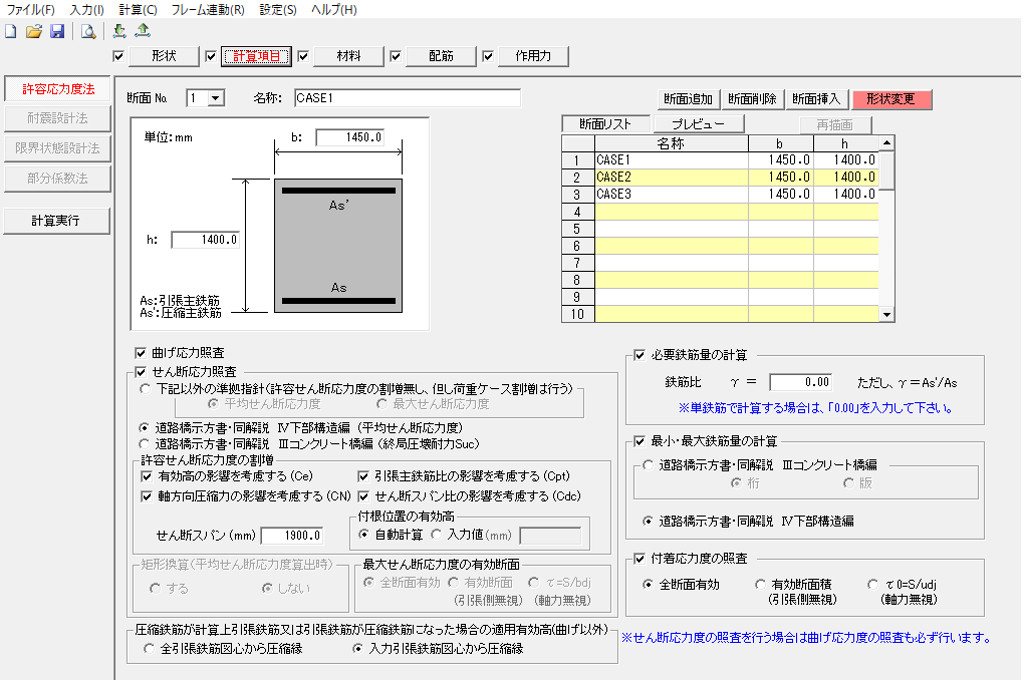Viewport: 1024px width, 682px height.
Task: Switch to the 断面リスト tab
Action: point(605,124)
